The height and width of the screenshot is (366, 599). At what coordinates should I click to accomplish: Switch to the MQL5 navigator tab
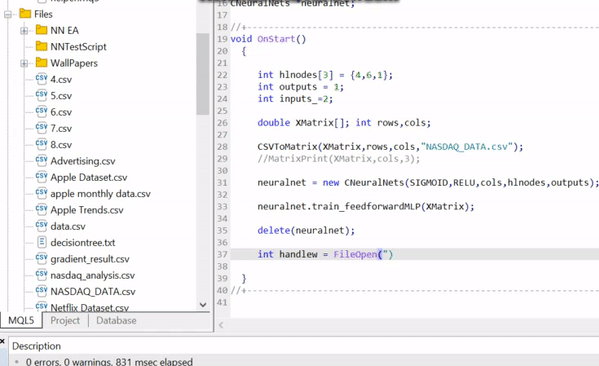pos(21,321)
